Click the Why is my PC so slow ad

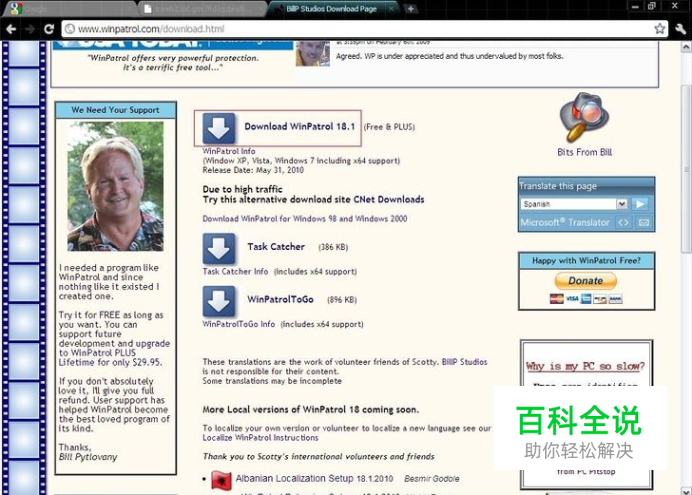pyautogui.click(x=586, y=366)
